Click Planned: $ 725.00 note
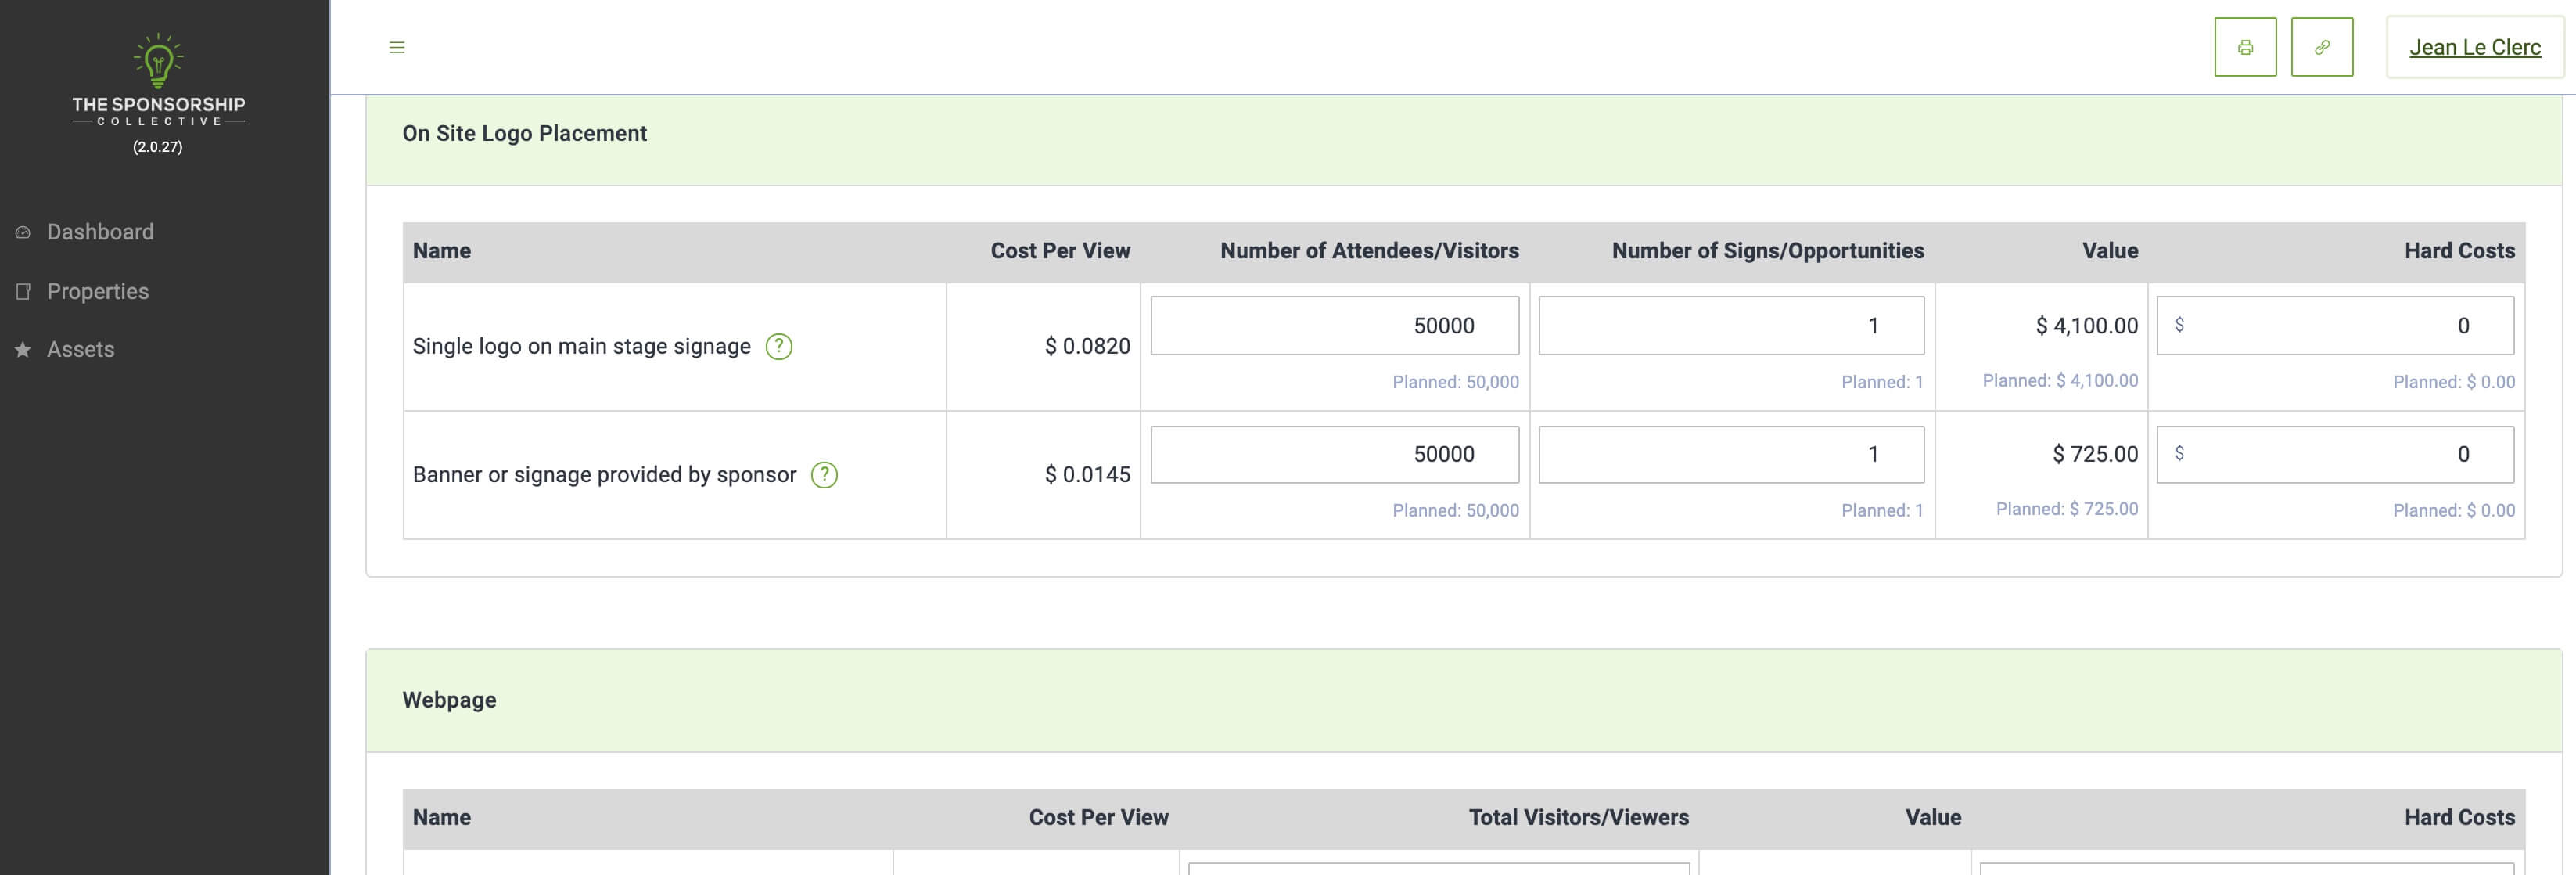 pos(2067,509)
